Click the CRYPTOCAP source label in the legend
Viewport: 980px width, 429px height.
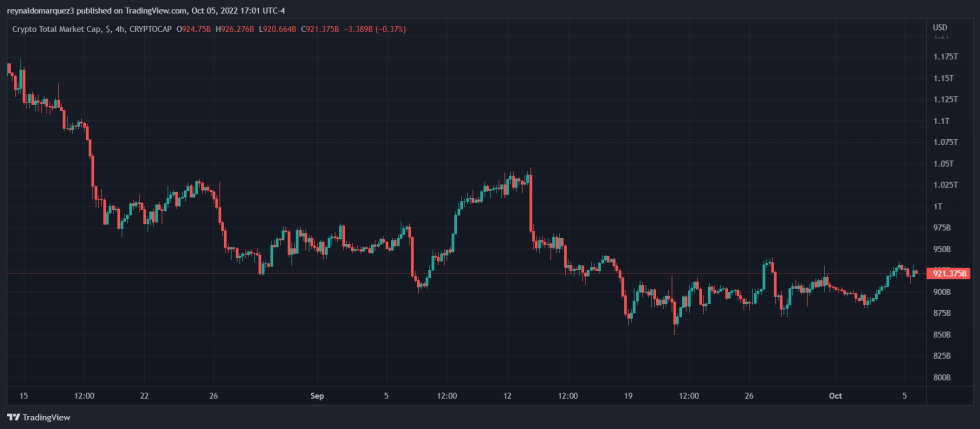[151, 29]
